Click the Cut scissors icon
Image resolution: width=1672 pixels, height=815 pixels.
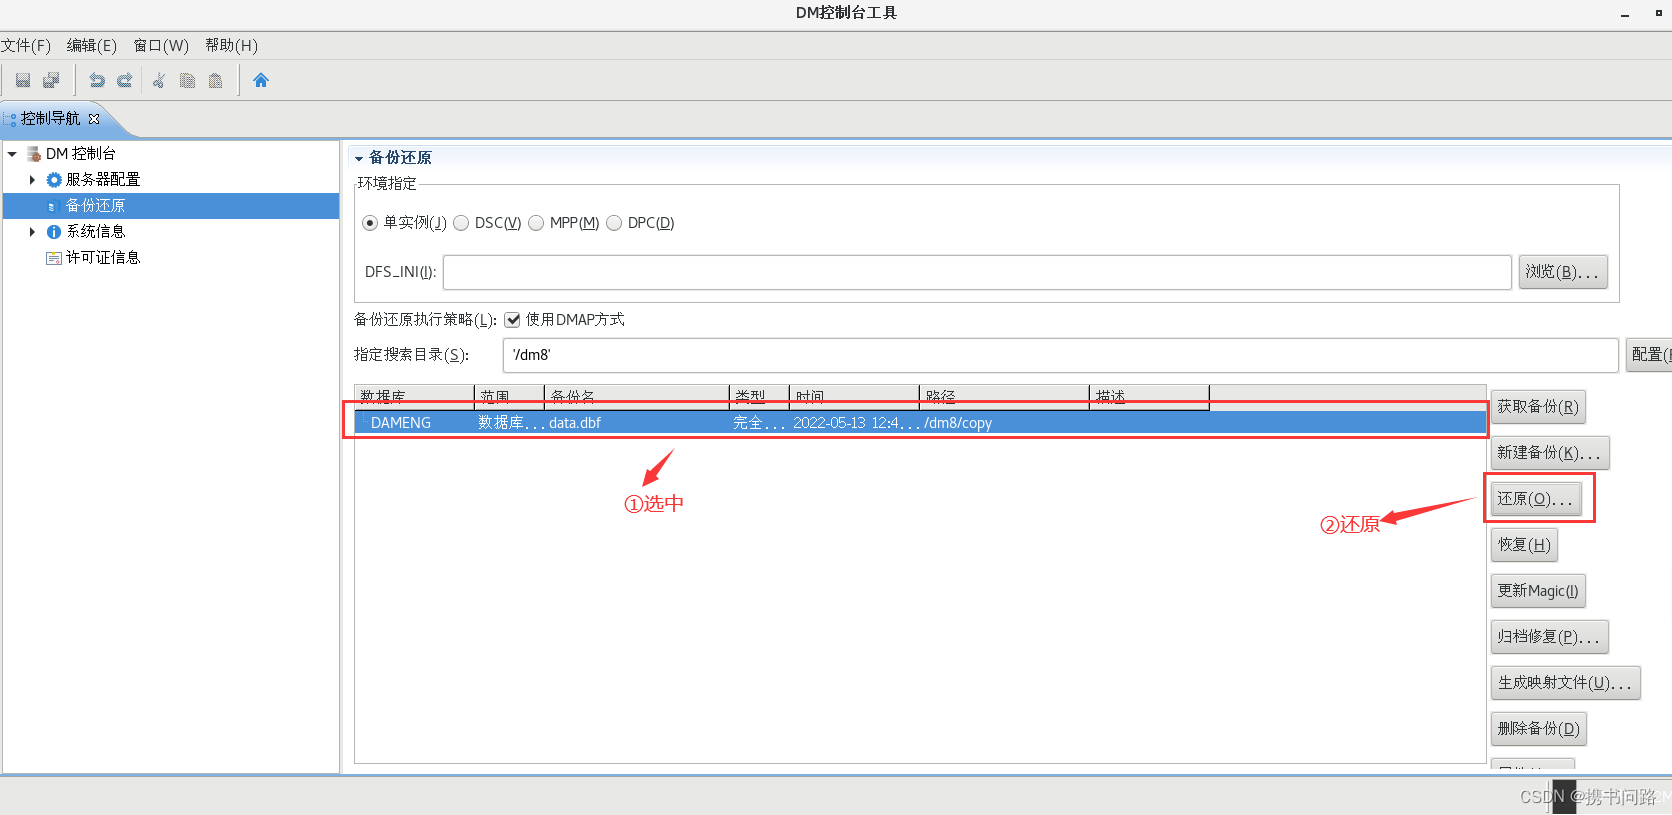(x=159, y=80)
